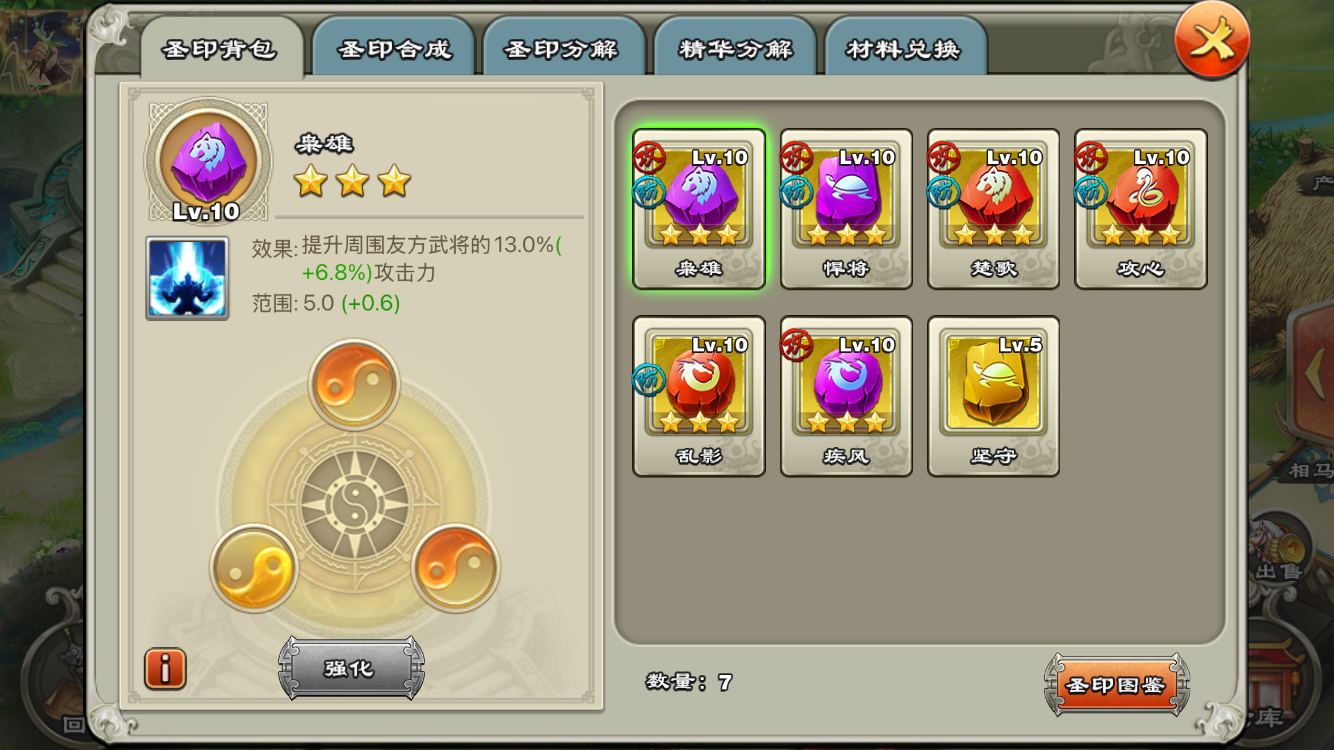The height and width of the screenshot is (750, 1334).
Task: Select the 楚歌 red seal item
Action: (x=993, y=209)
